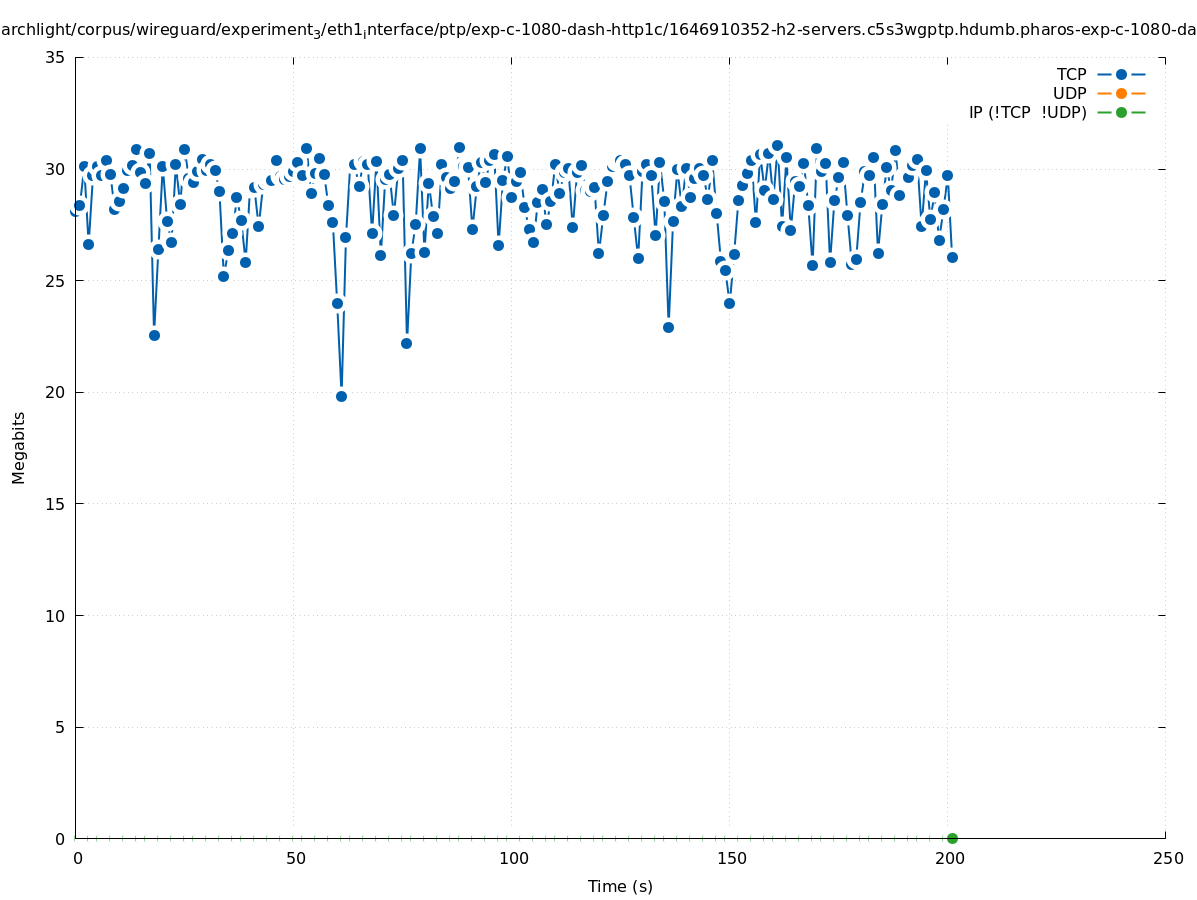The image size is (1197, 900).
Task: Select the IP (!TCP !UDP) legend label
Action: 1027,112
